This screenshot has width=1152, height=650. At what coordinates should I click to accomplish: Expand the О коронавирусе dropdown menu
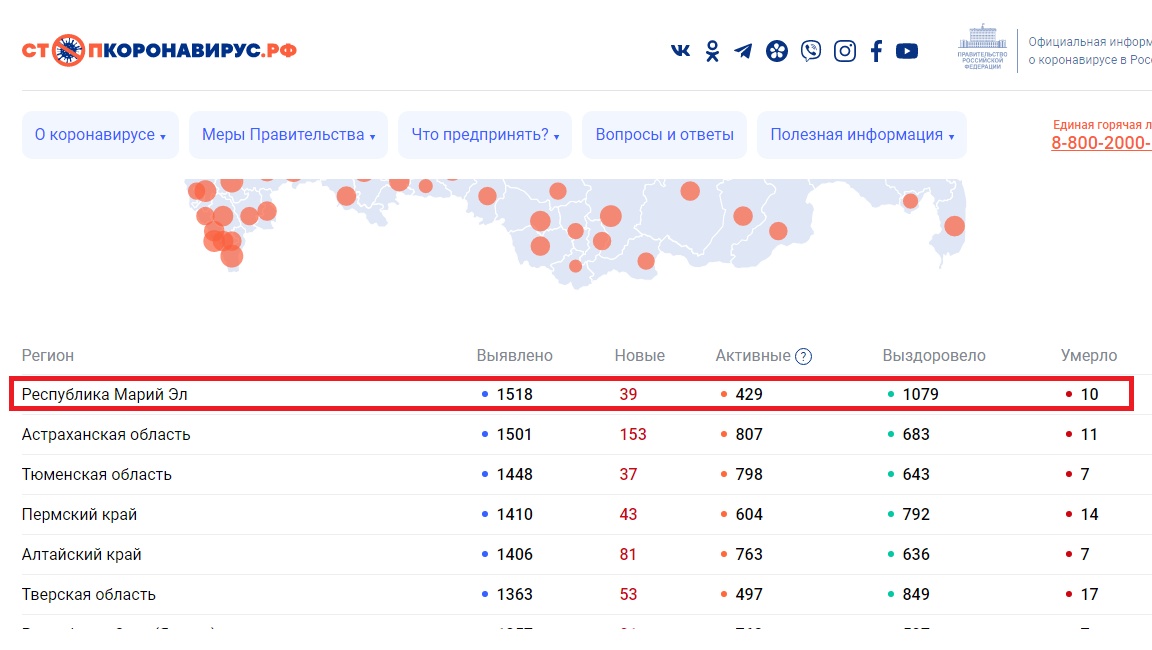[100, 135]
